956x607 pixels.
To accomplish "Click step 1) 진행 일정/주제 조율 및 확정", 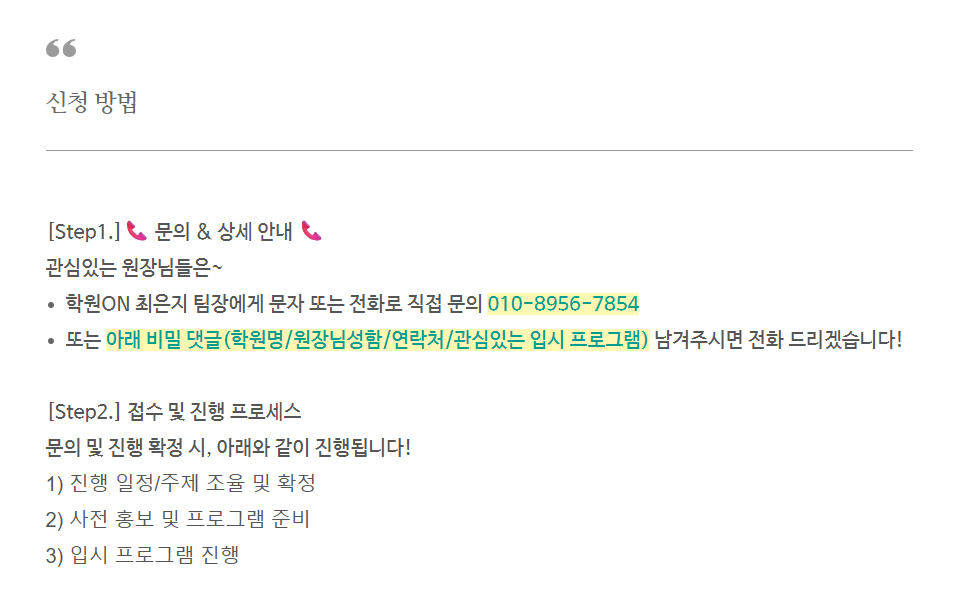I will 180,484.
